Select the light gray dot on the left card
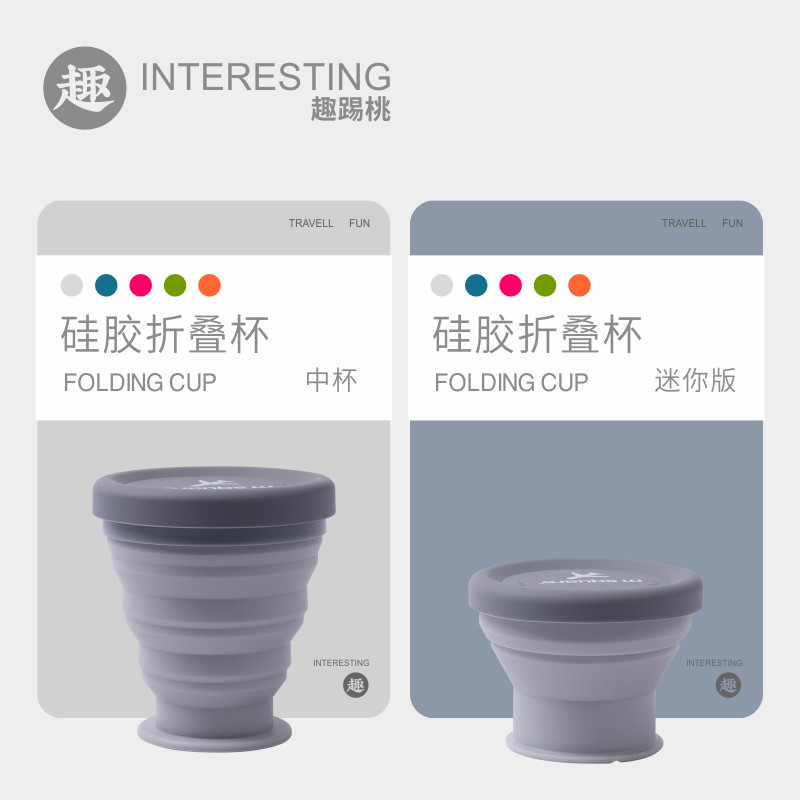The width and height of the screenshot is (800, 800). tap(72, 285)
